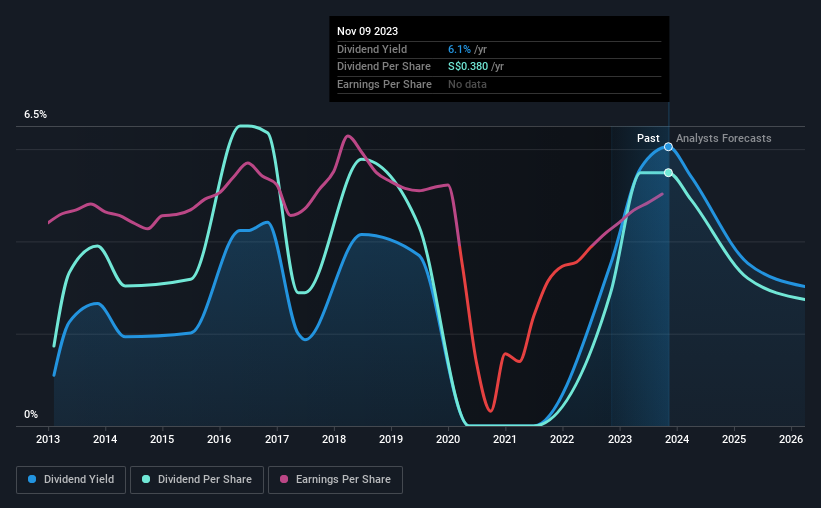Click the 2019 x-axis label
821x508 pixels.
coord(391,439)
